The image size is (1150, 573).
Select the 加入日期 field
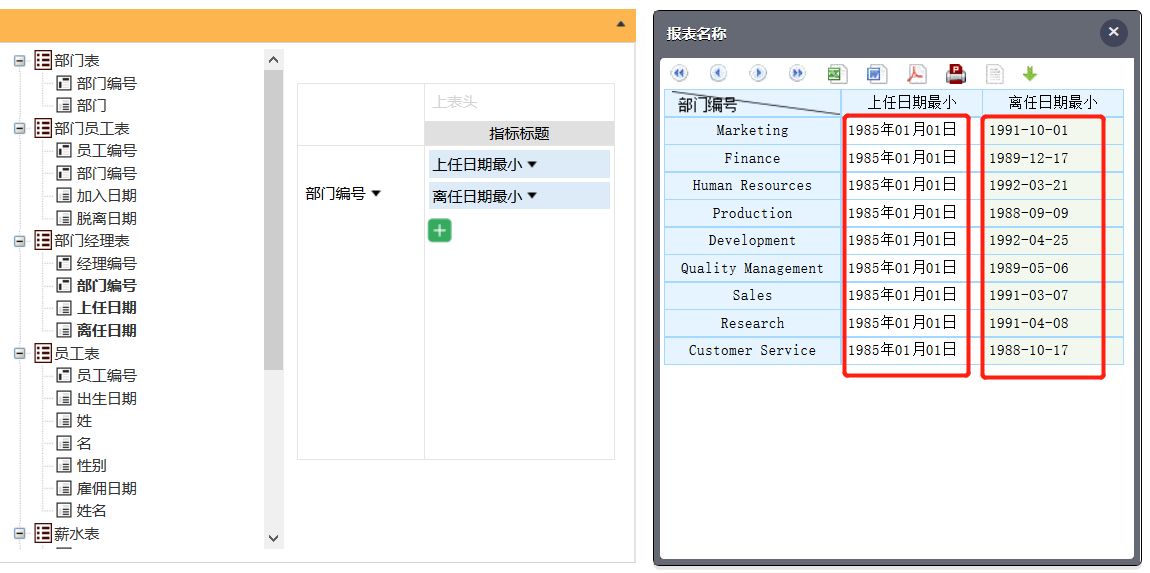click(106, 196)
